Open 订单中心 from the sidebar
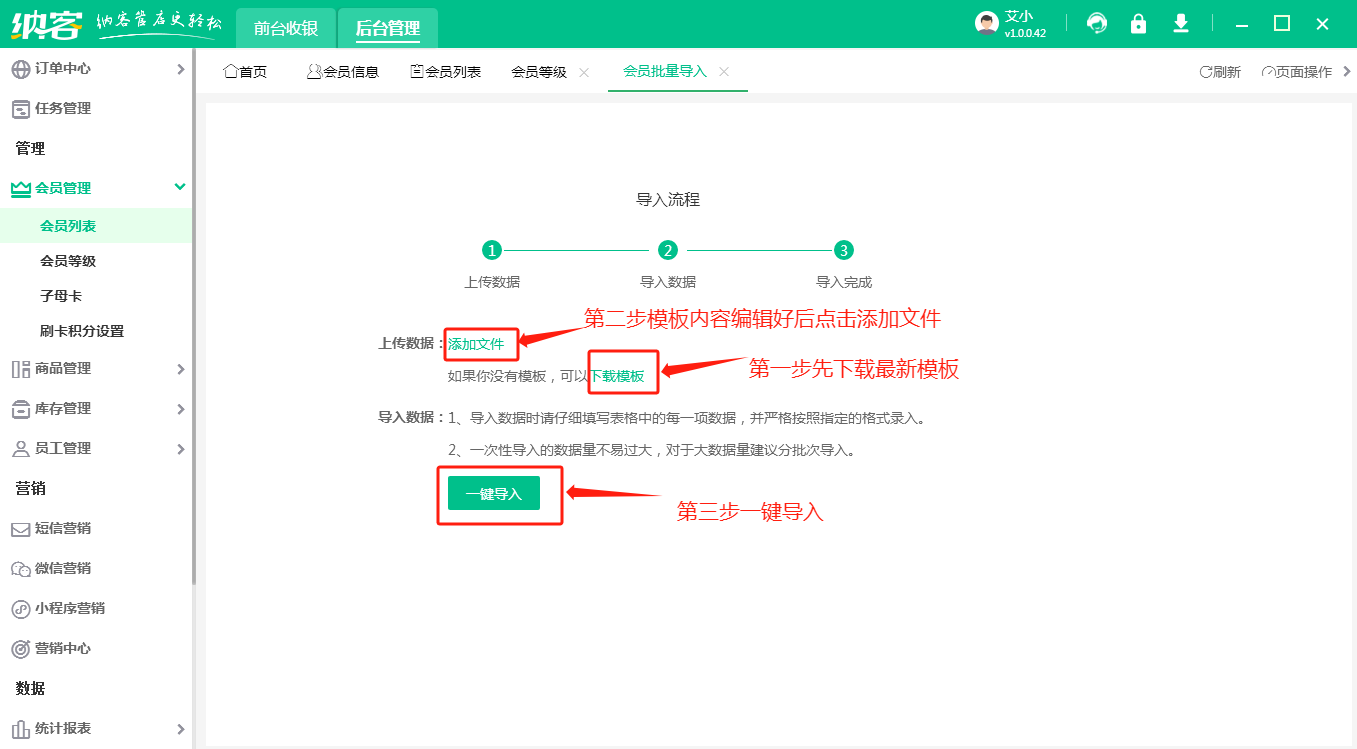1357x749 pixels. 63,69
